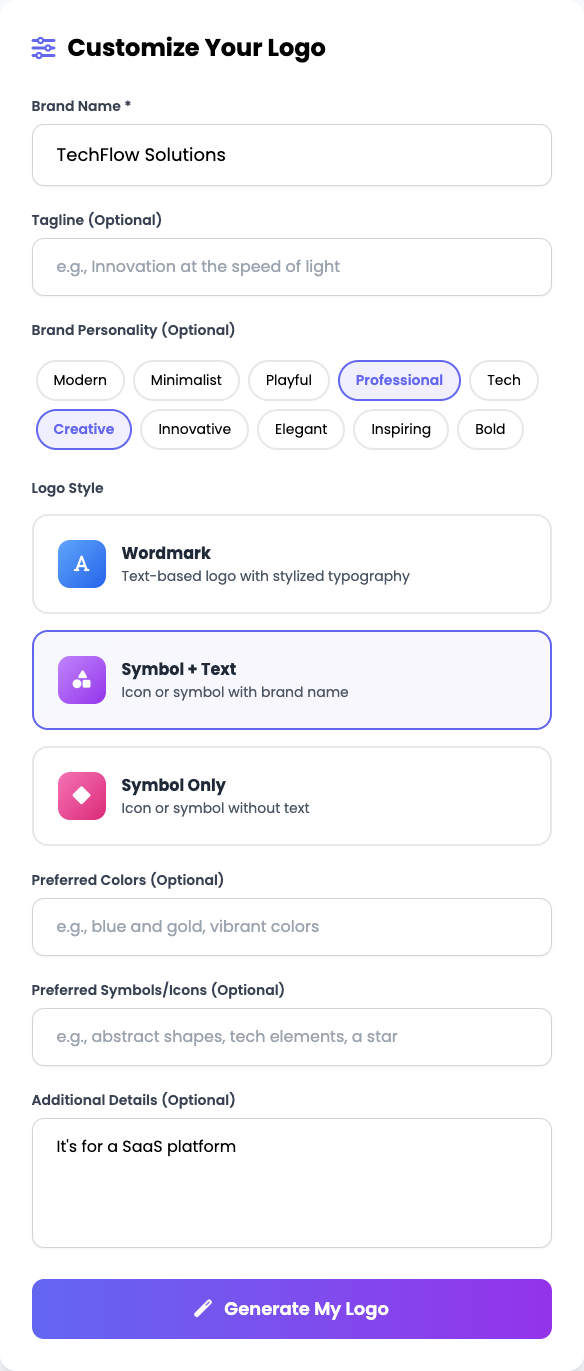Choose the Wordmark logo style

pyautogui.click(x=292, y=564)
